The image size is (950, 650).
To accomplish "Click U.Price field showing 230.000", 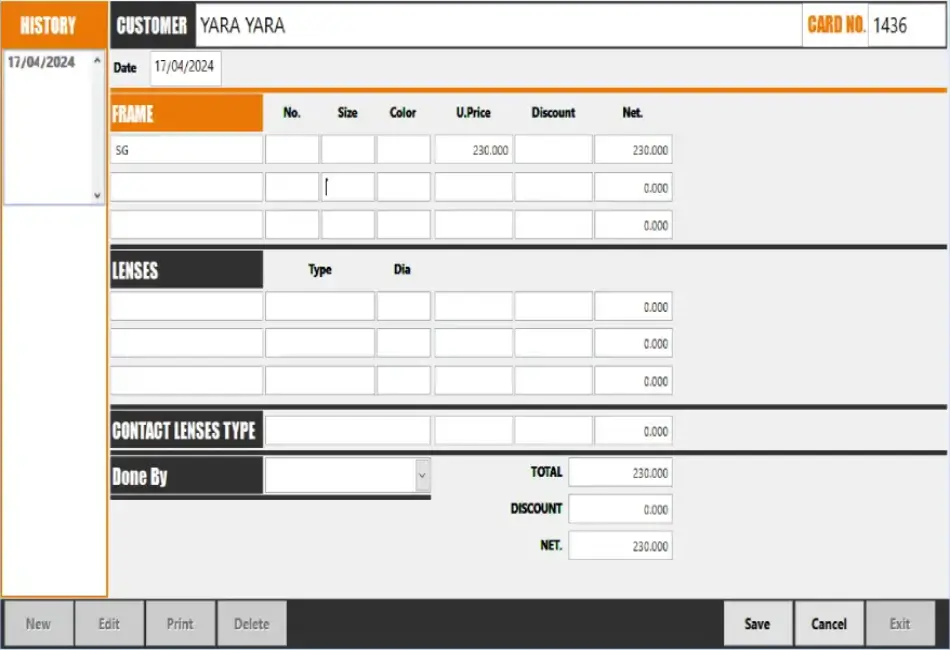I will [x=473, y=150].
